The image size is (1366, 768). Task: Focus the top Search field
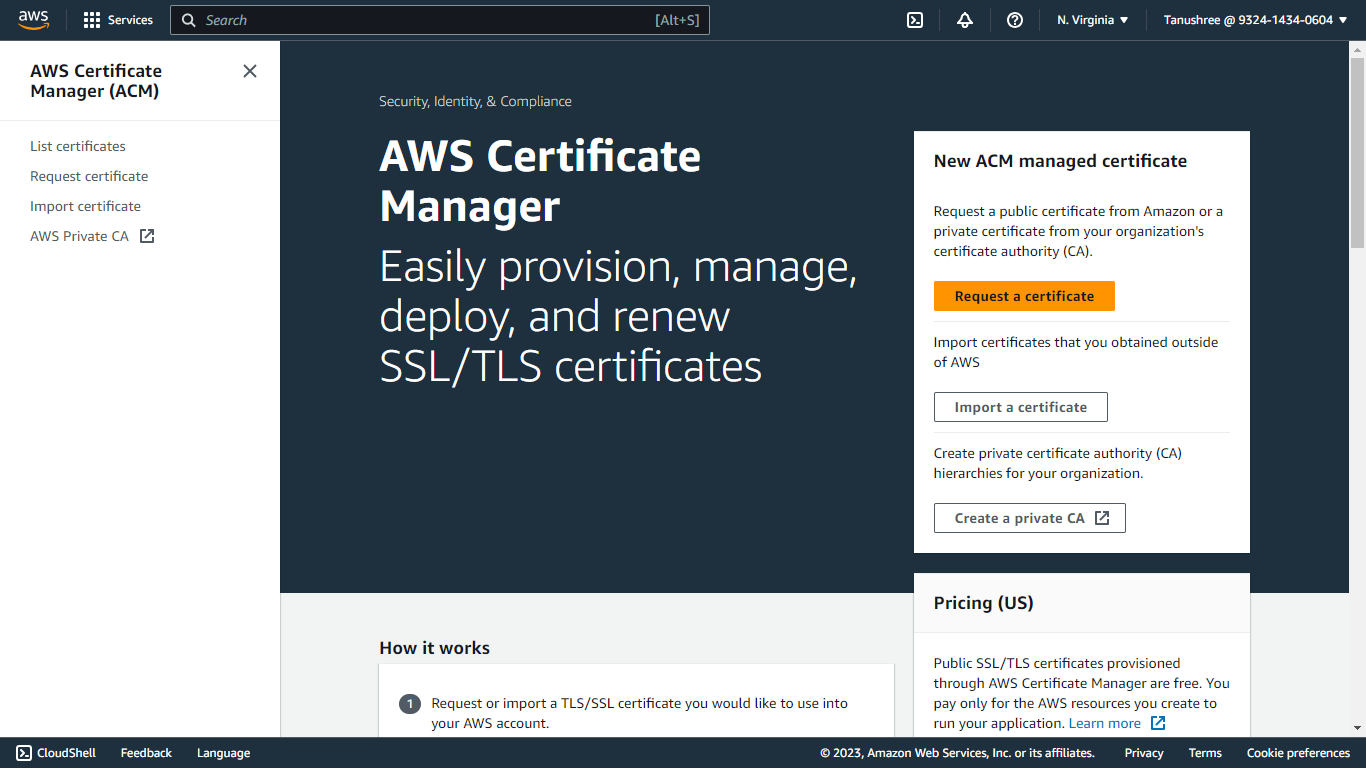(x=440, y=20)
